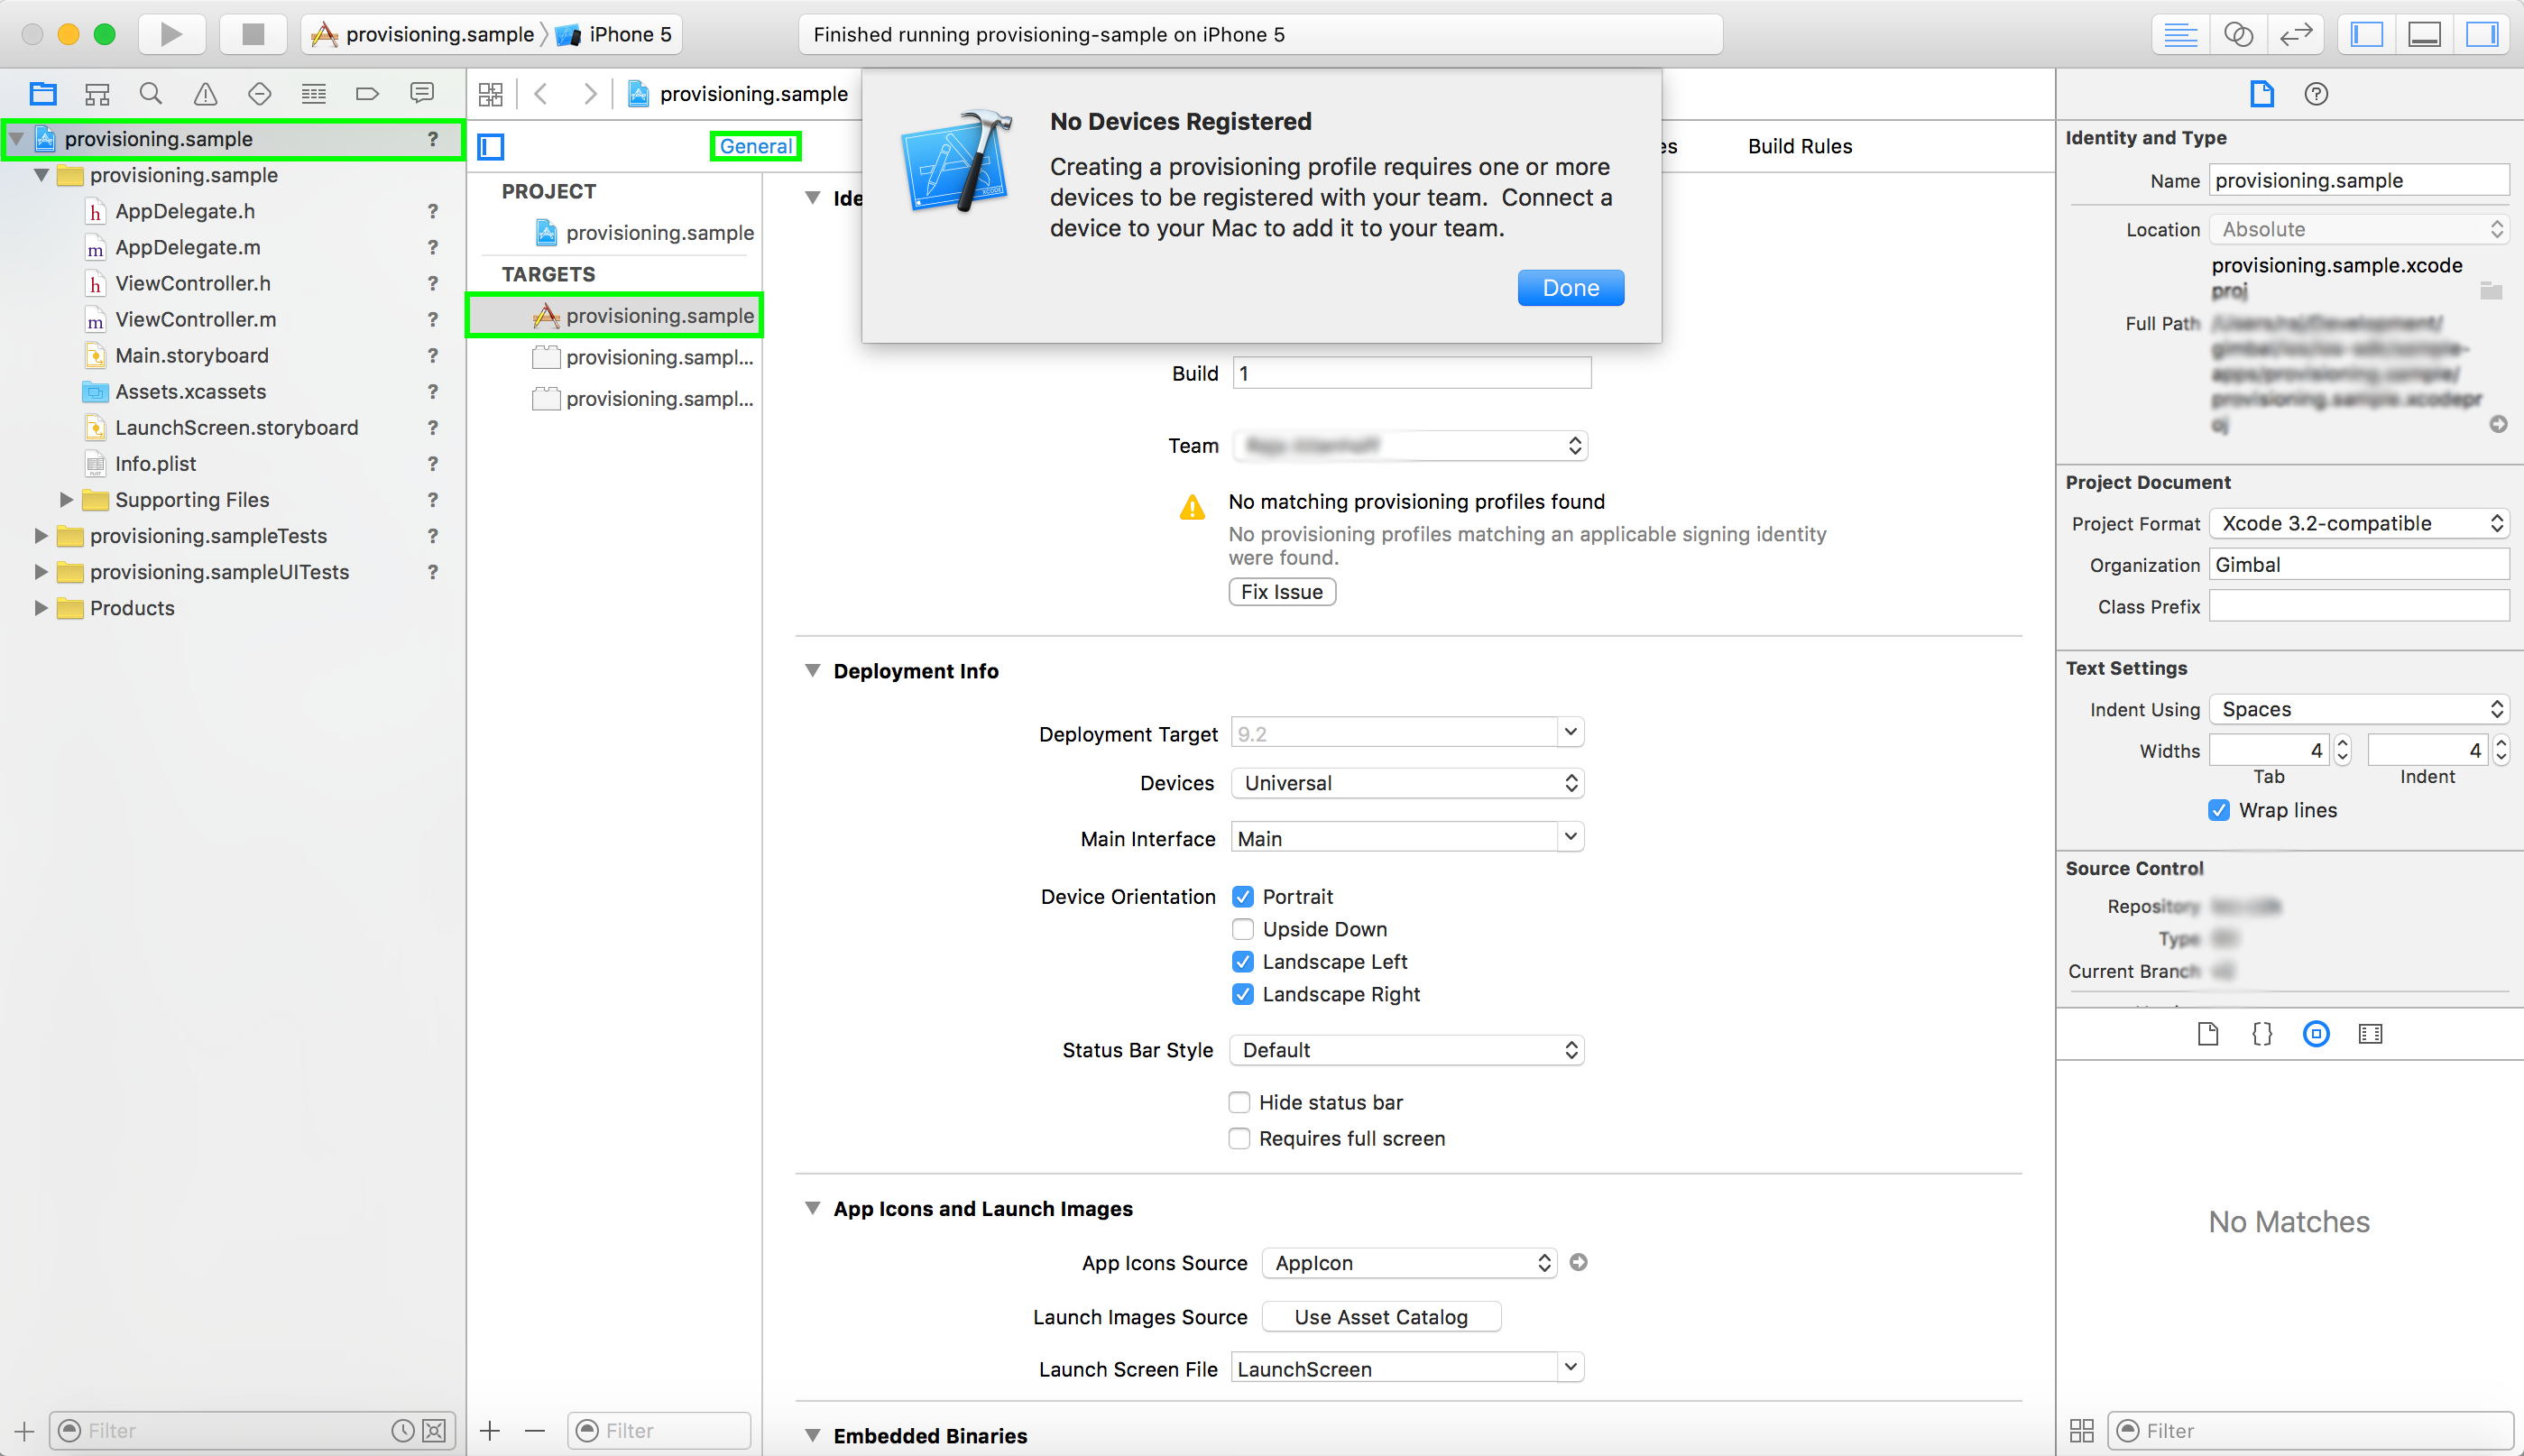Go forward with the right chevron
The width and height of the screenshot is (2524, 1456).
click(x=590, y=94)
